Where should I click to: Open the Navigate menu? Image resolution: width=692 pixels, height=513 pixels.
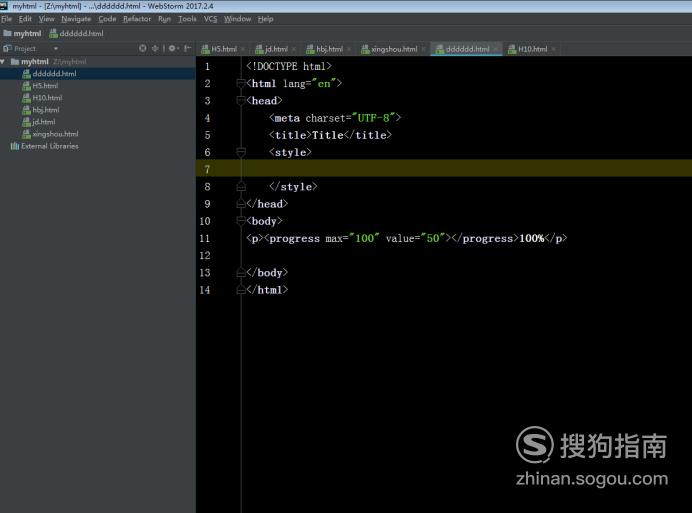(76, 19)
